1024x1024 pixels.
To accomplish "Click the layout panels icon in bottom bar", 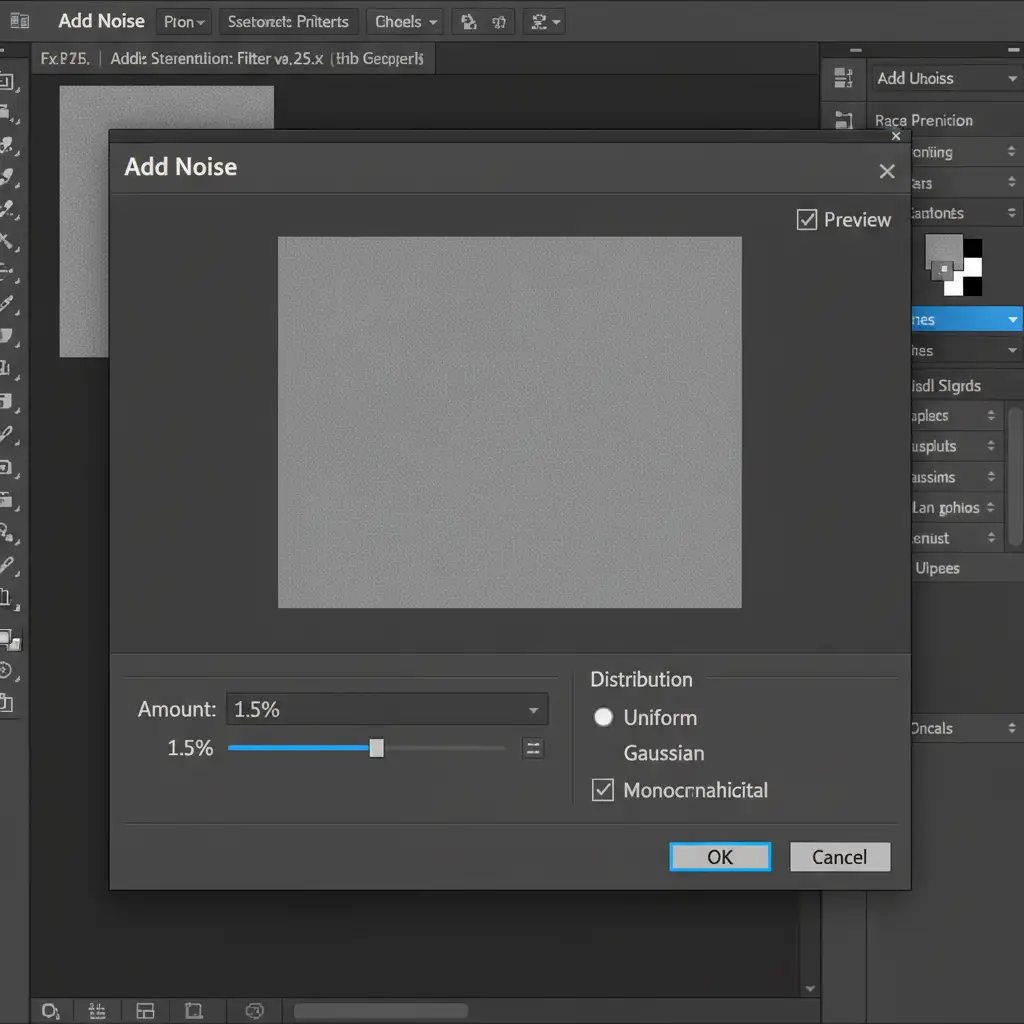I will (x=146, y=1010).
